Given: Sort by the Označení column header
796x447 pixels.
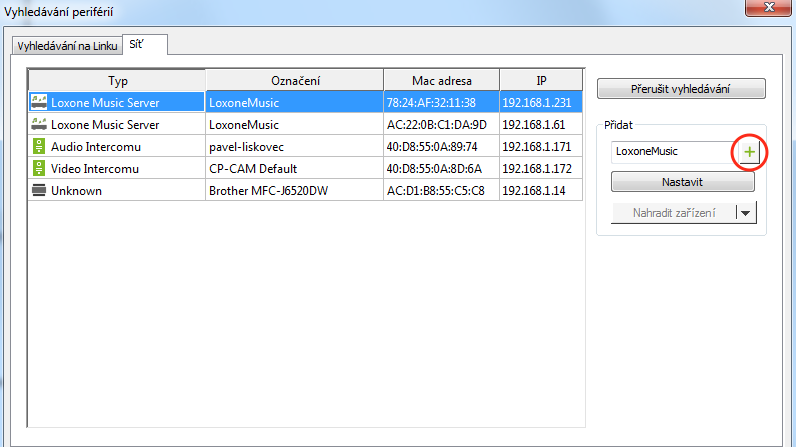Looking at the screenshot, I should pos(295,80).
